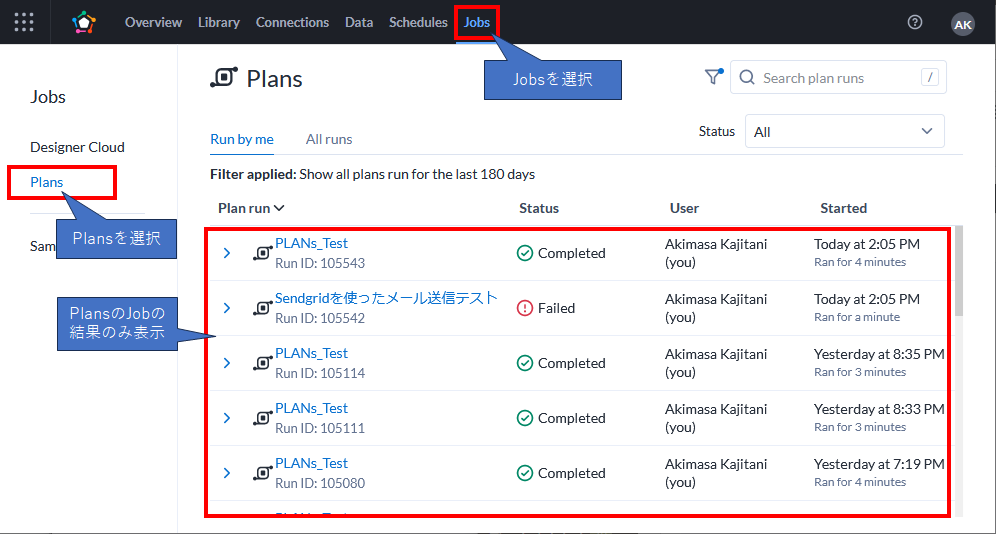Go to the Library page
Screen dimensions: 996x534
click(x=218, y=22)
